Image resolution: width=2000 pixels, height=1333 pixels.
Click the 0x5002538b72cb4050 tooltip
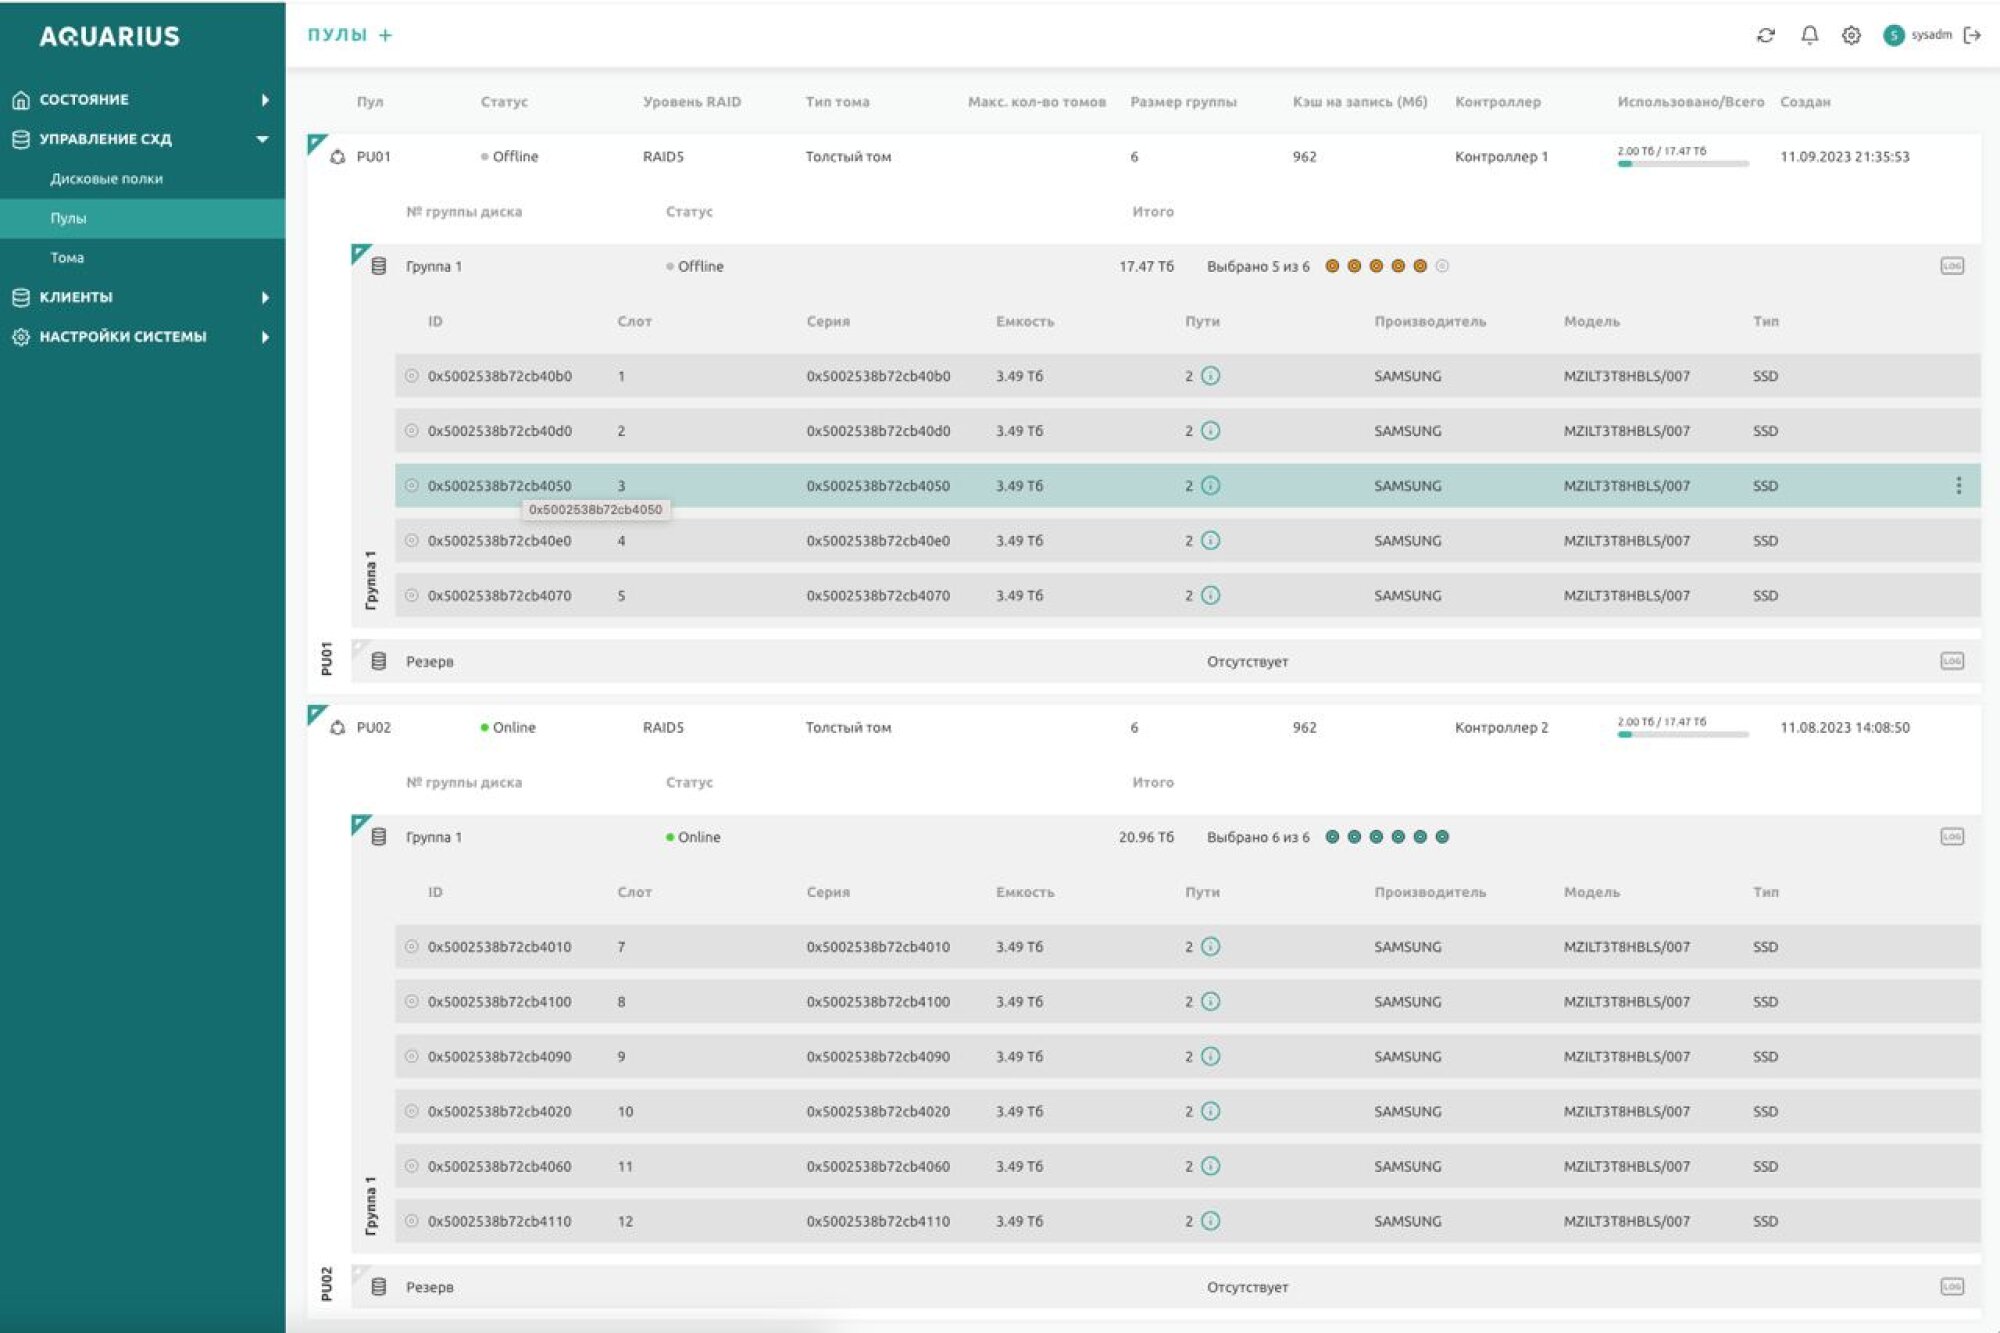(x=595, y=510)
